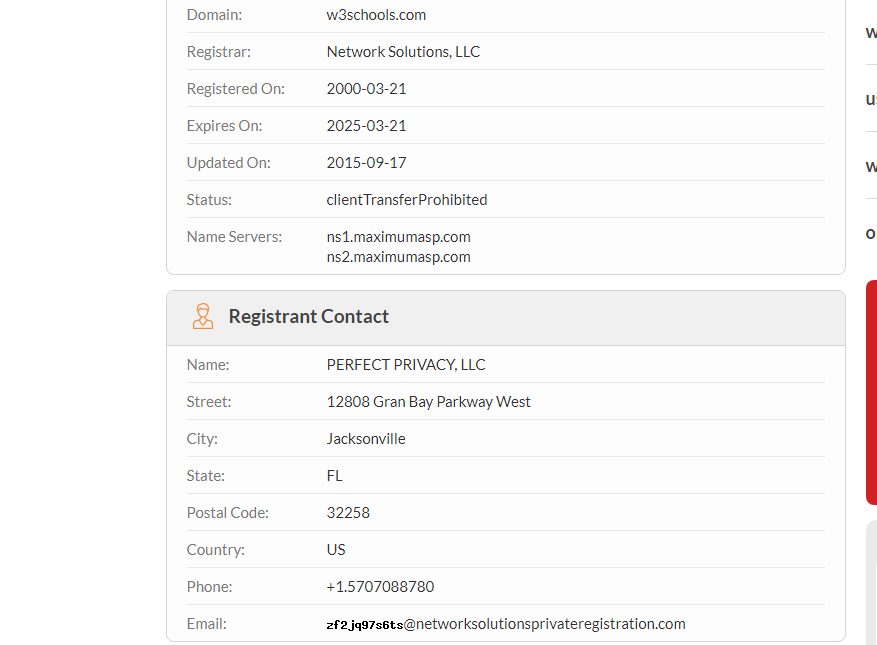The height and width of the screenshot is (645, 877).
Task: Click the networksolutionsprivateregistration.com email domain
Action: (x=550, y=624)
